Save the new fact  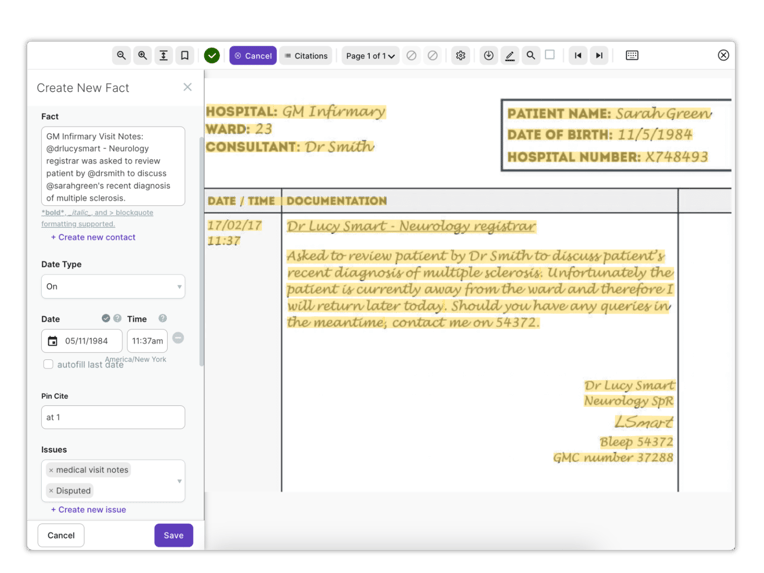point(173,535)
